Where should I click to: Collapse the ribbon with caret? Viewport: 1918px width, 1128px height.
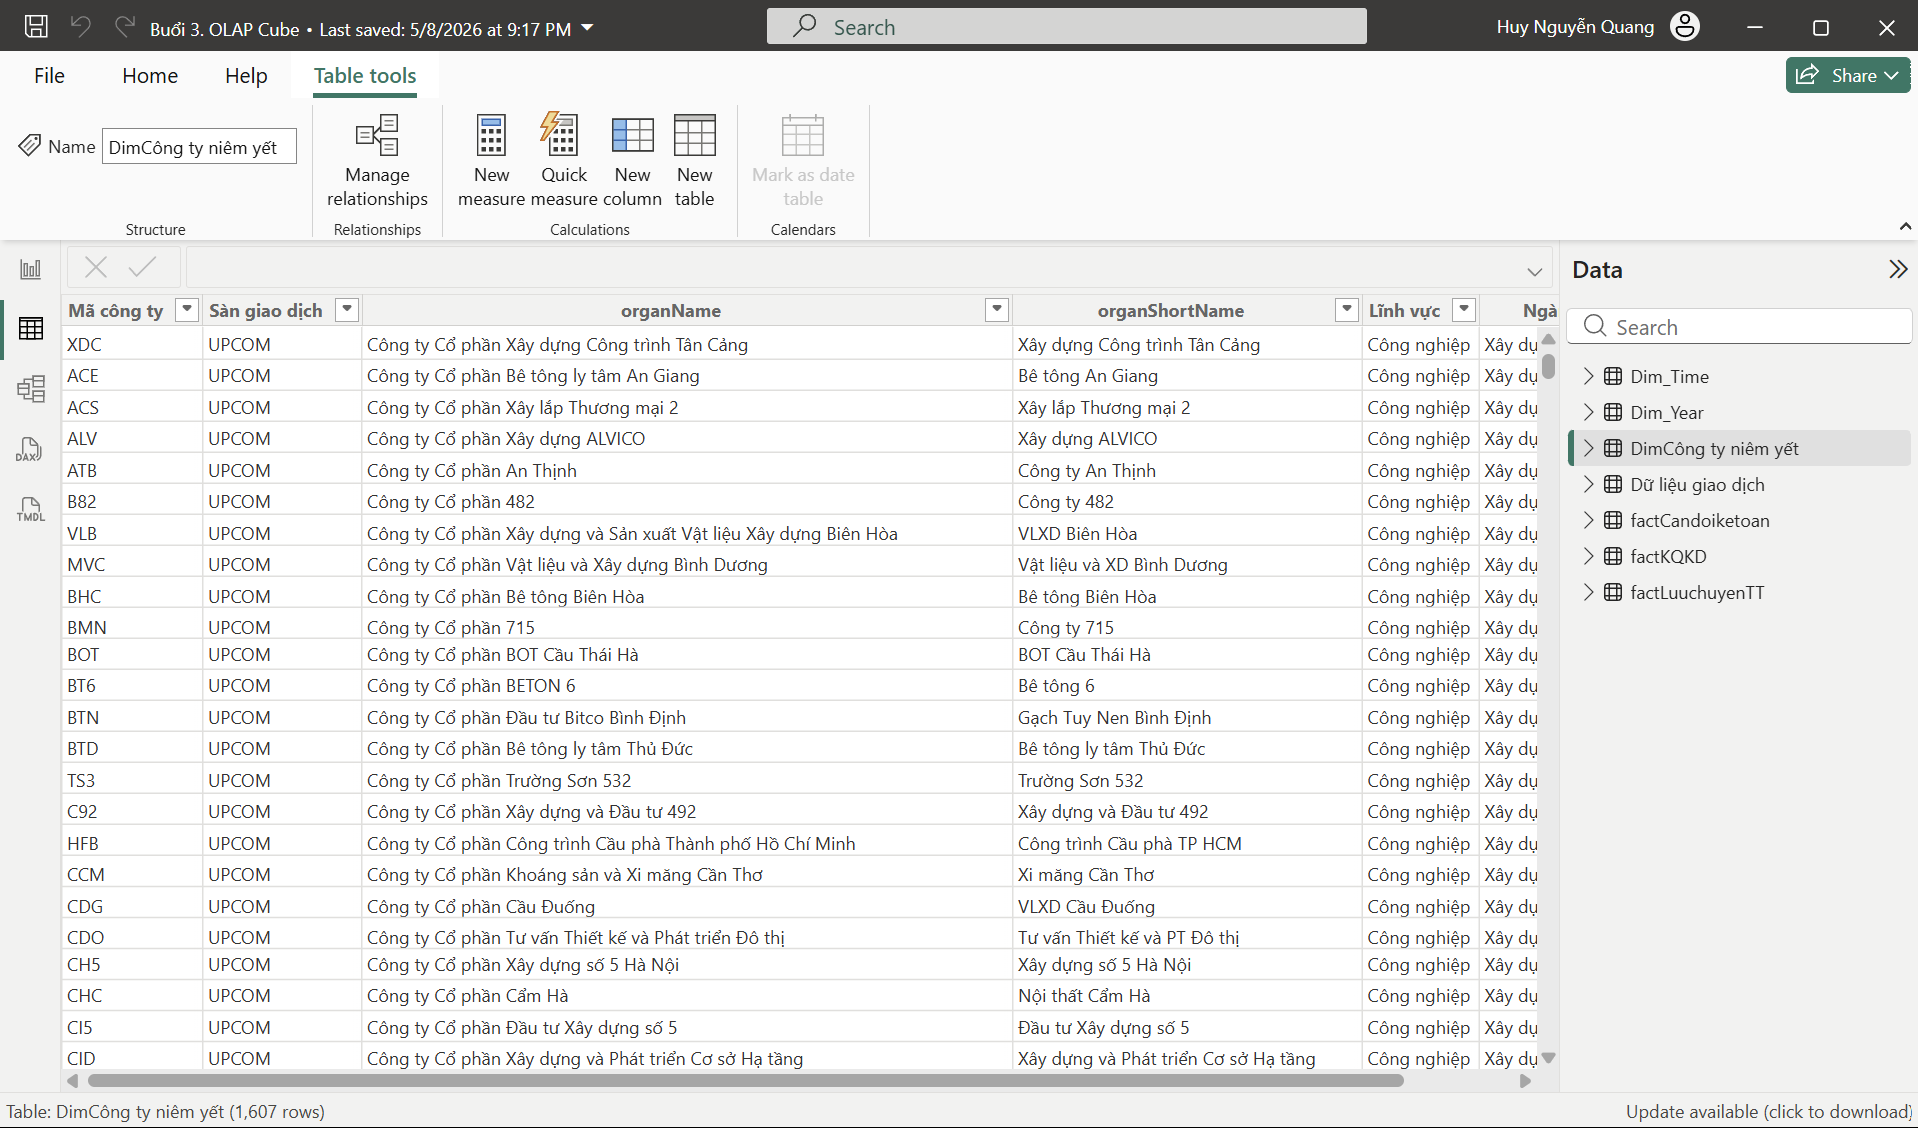(1905, 227)
